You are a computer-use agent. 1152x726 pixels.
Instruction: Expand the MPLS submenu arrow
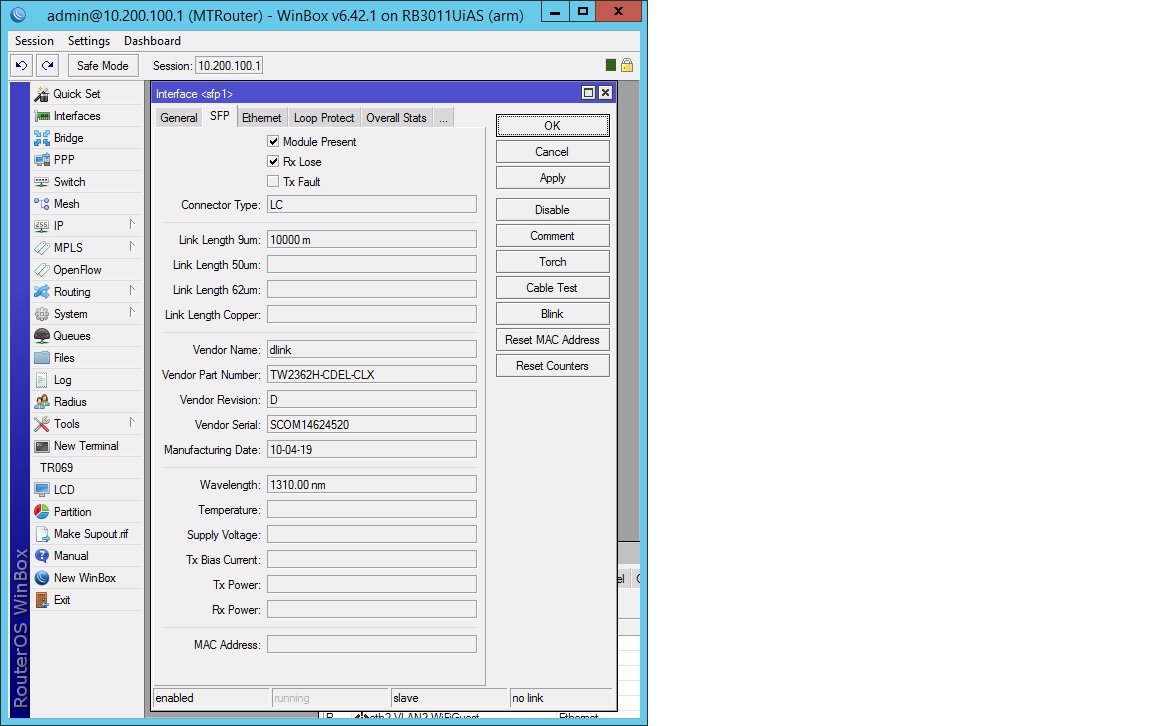132,246
